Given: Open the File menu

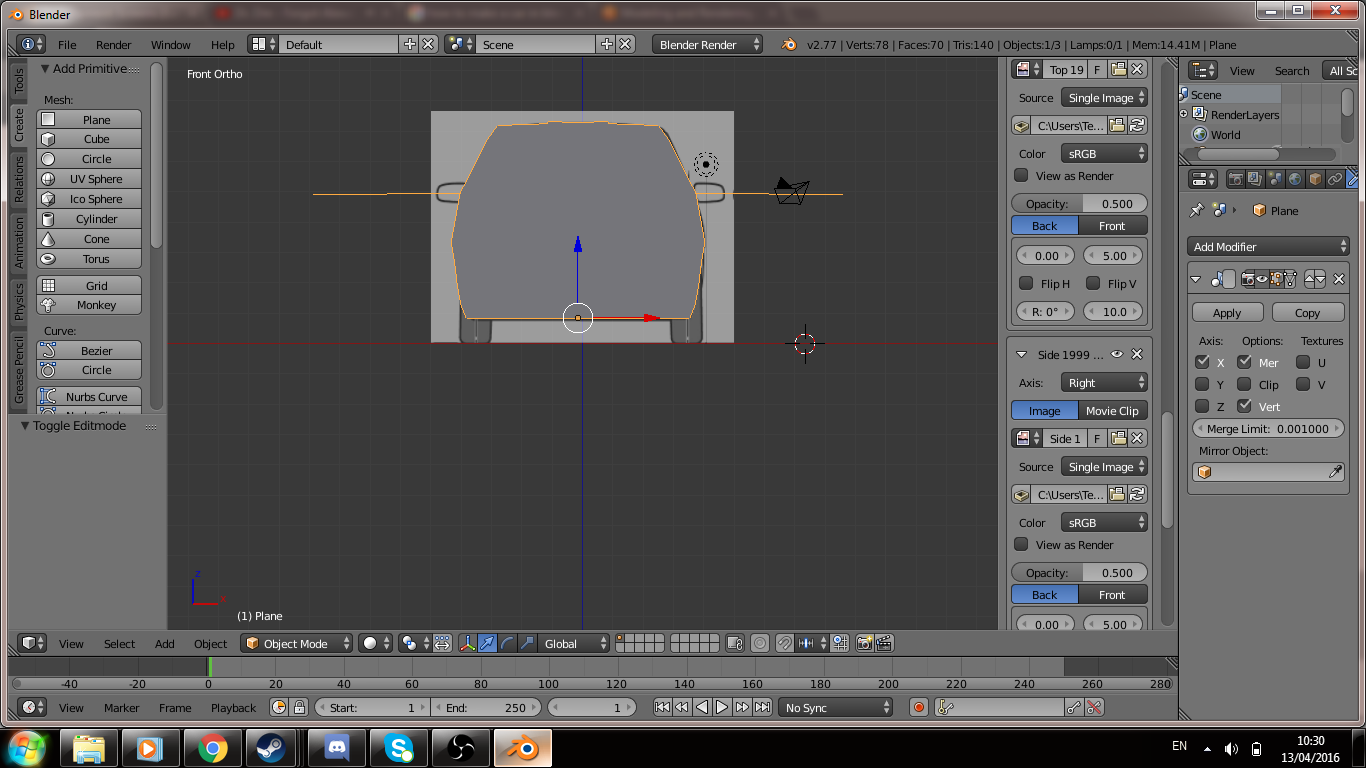Looking at the screenshot, I should (x=67, y=45).
